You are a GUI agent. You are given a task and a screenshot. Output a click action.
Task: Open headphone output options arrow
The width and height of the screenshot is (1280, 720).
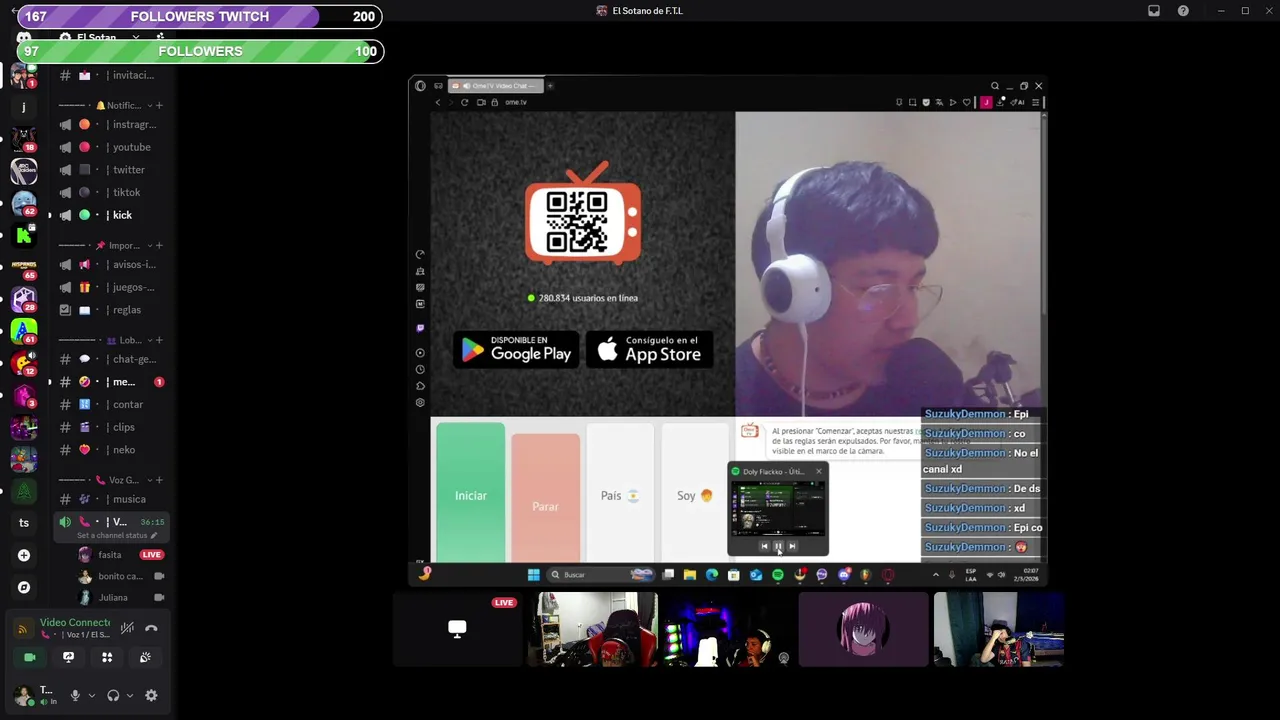129,695
